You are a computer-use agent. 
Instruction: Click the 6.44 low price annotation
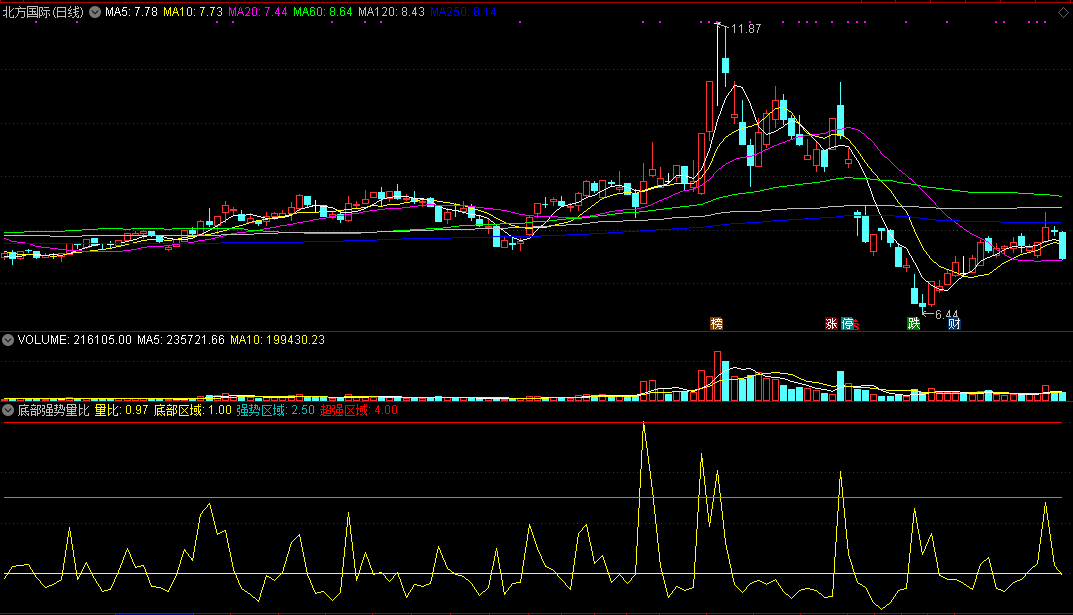(946, 315)
